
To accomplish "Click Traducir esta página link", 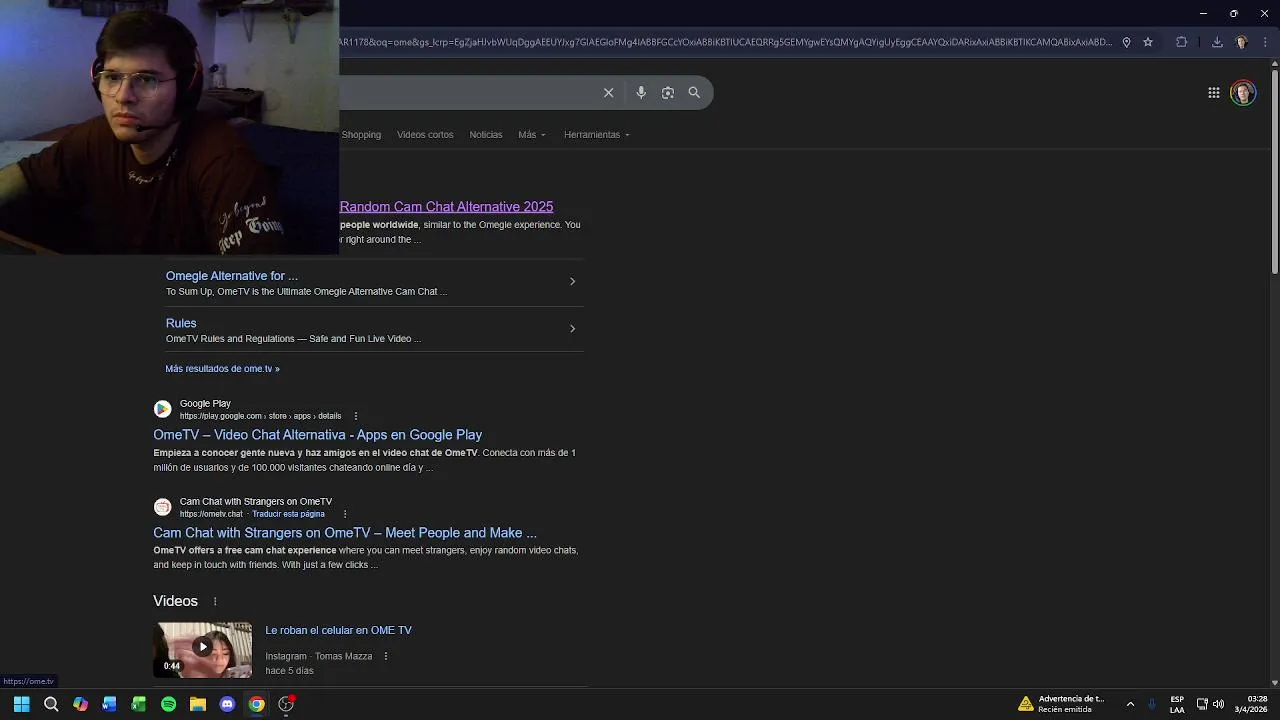I will pyautogui.click(x=288, y=514).
